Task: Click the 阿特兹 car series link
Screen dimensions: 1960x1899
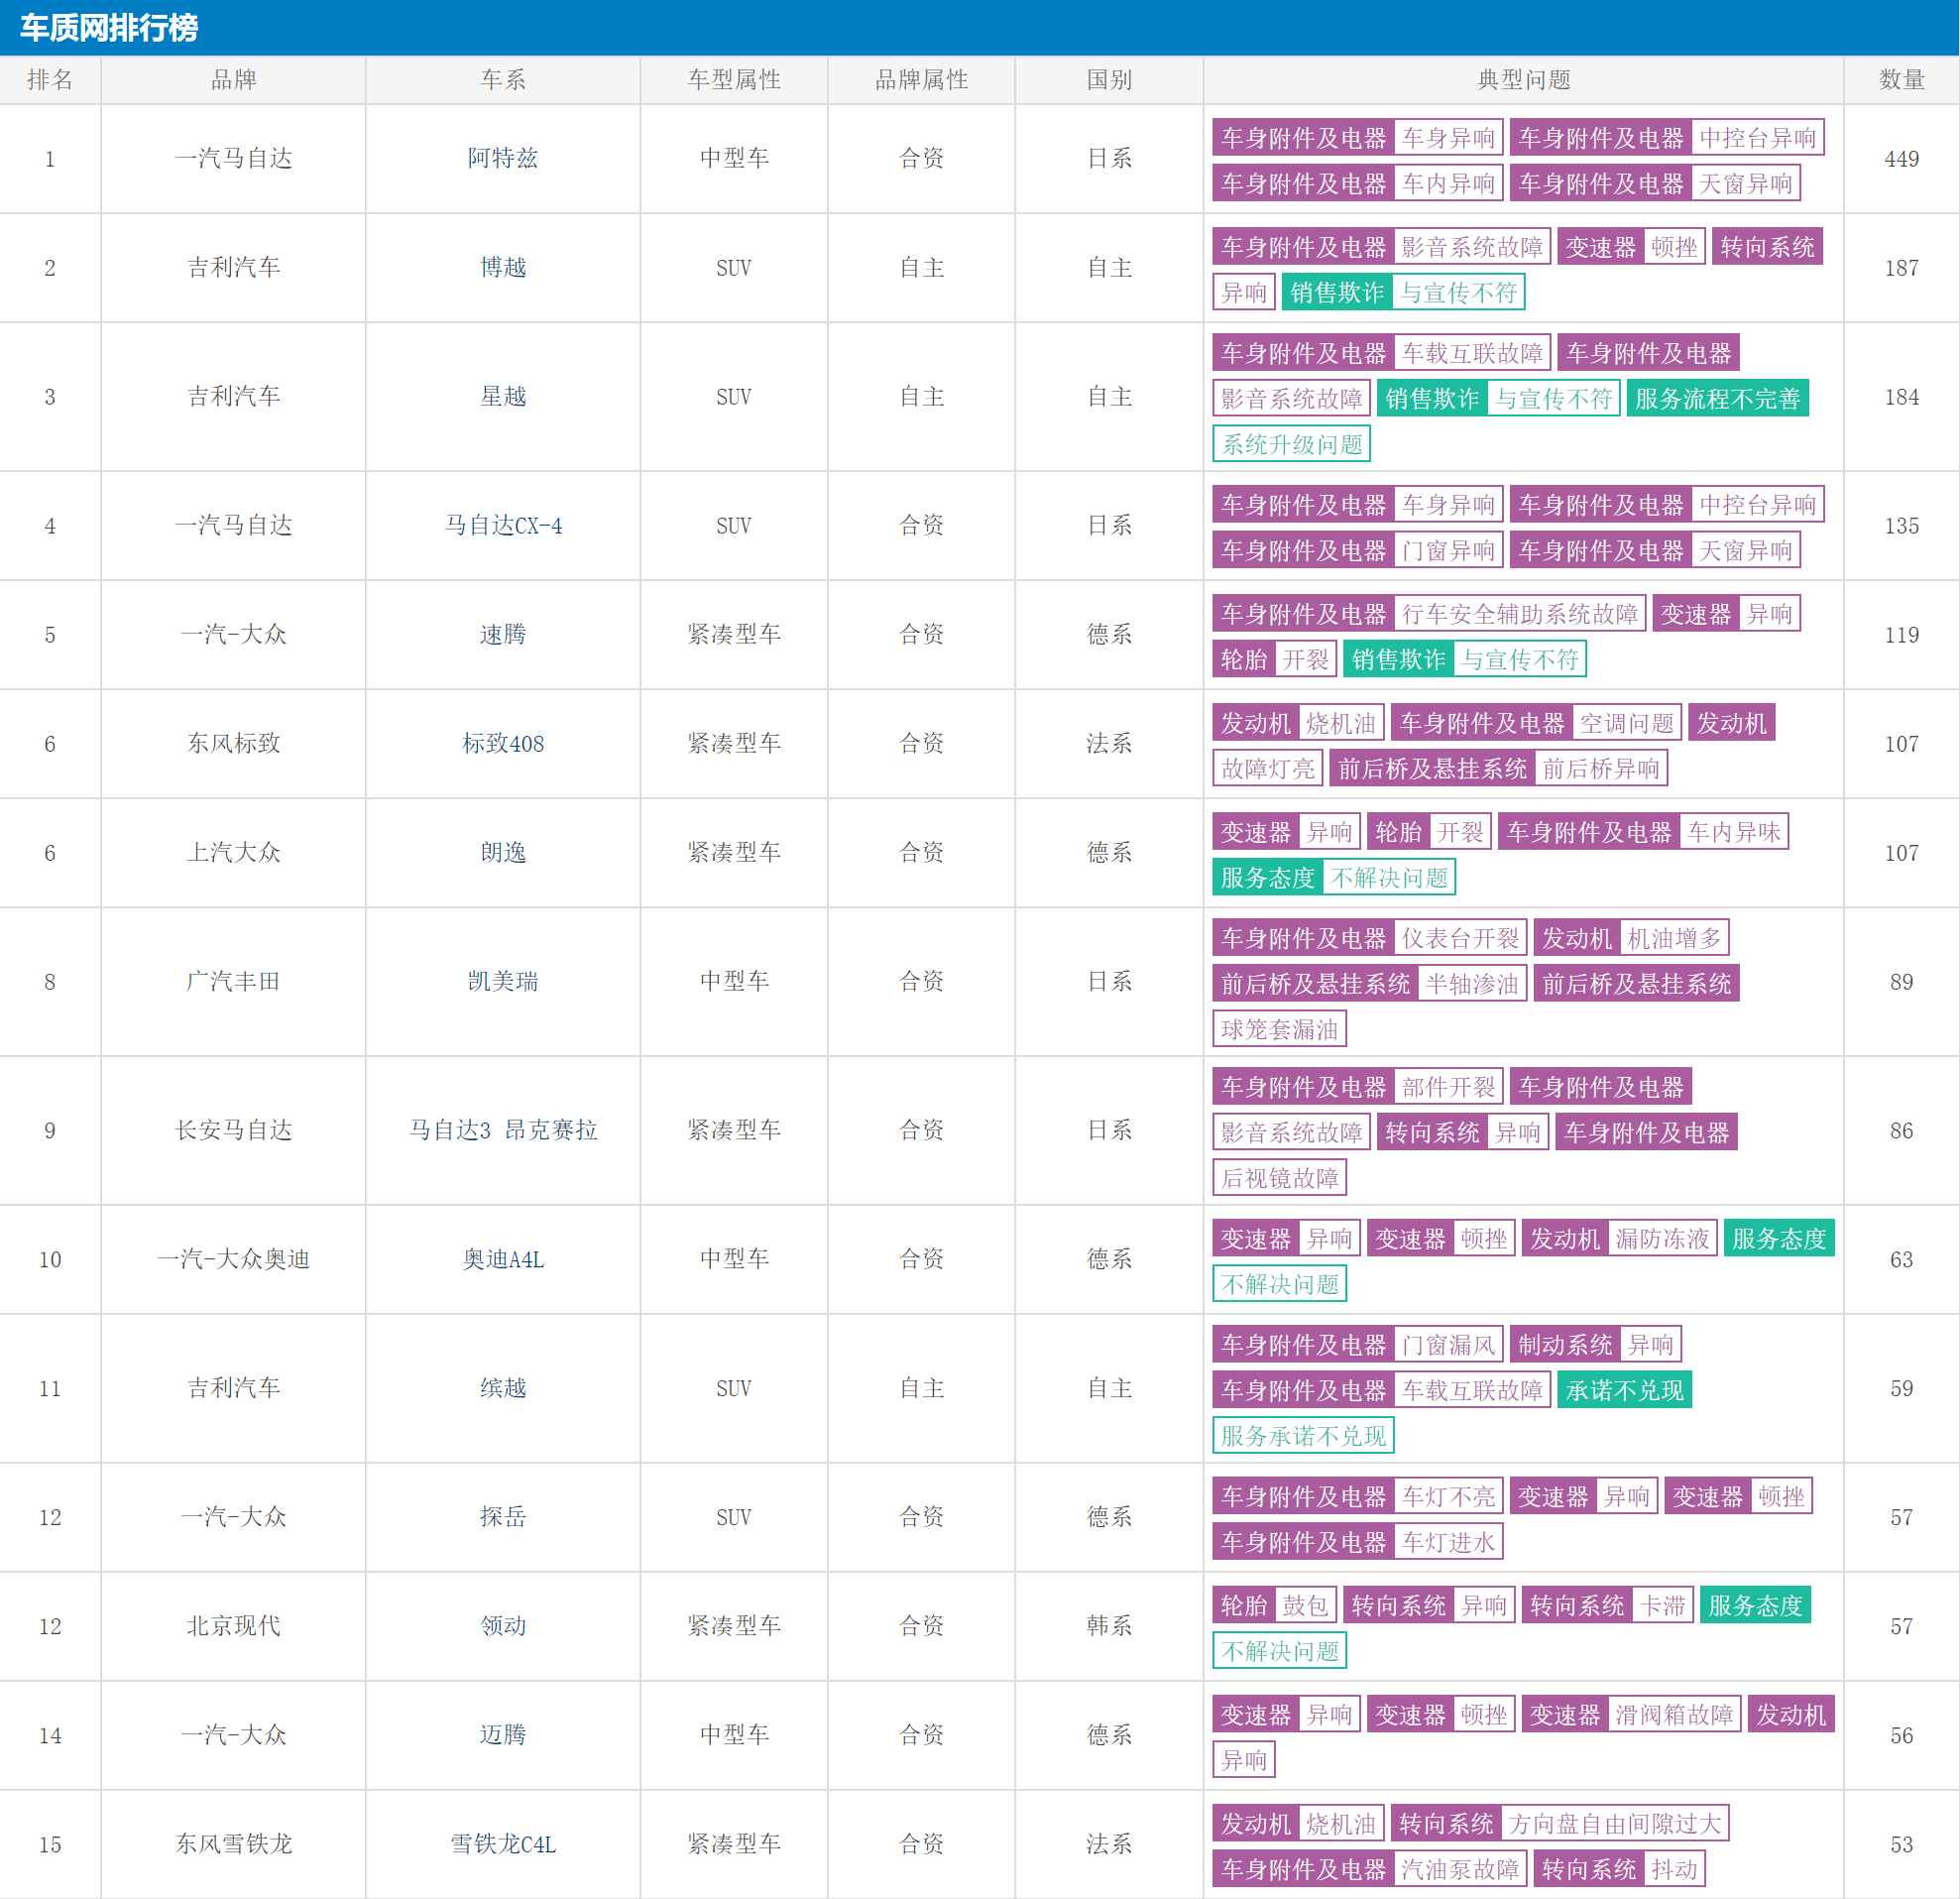Action: (x=502, y=158)
